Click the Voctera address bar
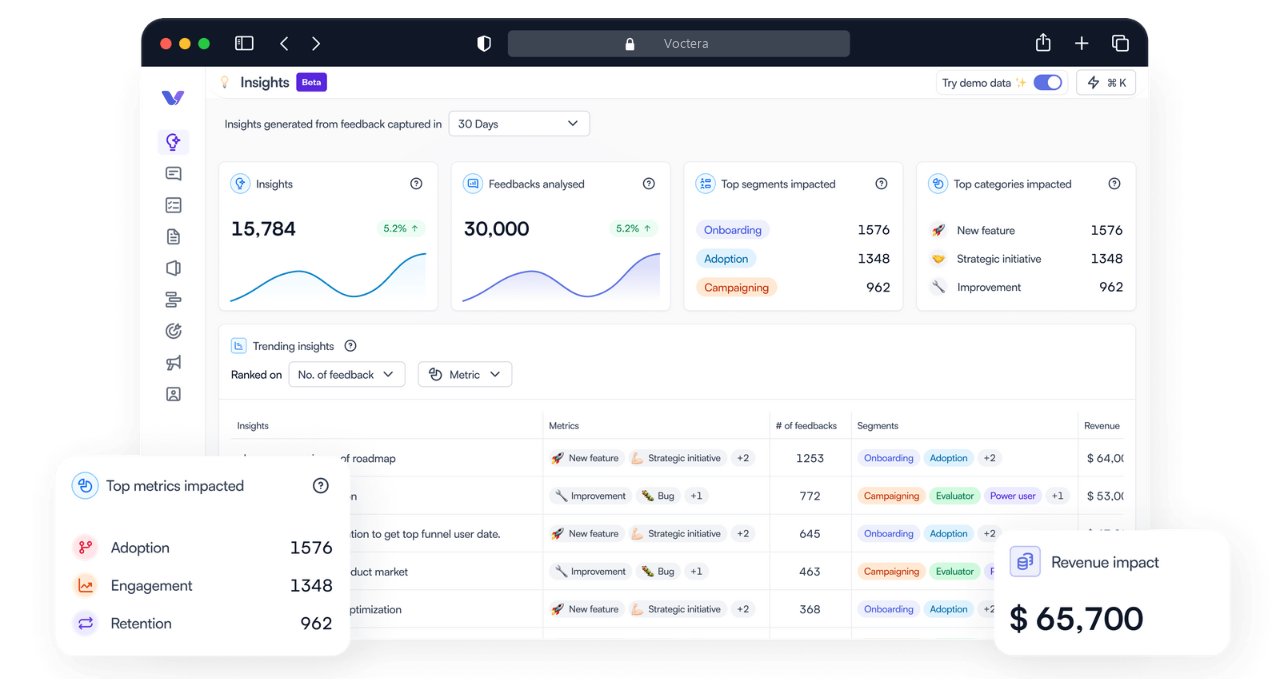This screenshot has width=1278, height=679. [x=679, y=43]
